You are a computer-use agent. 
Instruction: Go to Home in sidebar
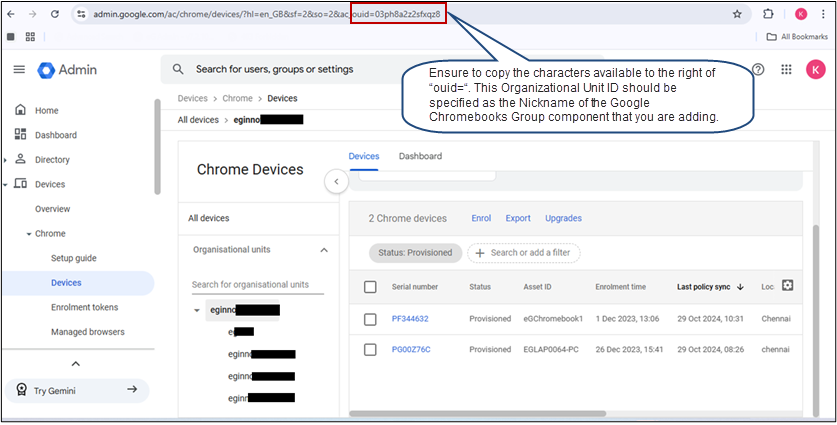pyautogui.click(x=47, y=111)
